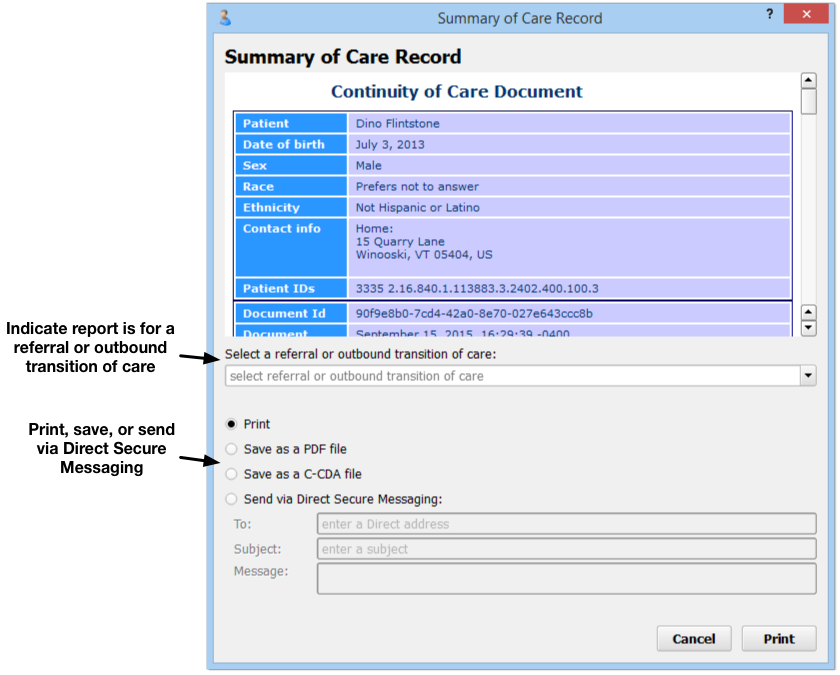Click Race value Prefers not to answer
The image size is (840, 675).
(417, 186)
